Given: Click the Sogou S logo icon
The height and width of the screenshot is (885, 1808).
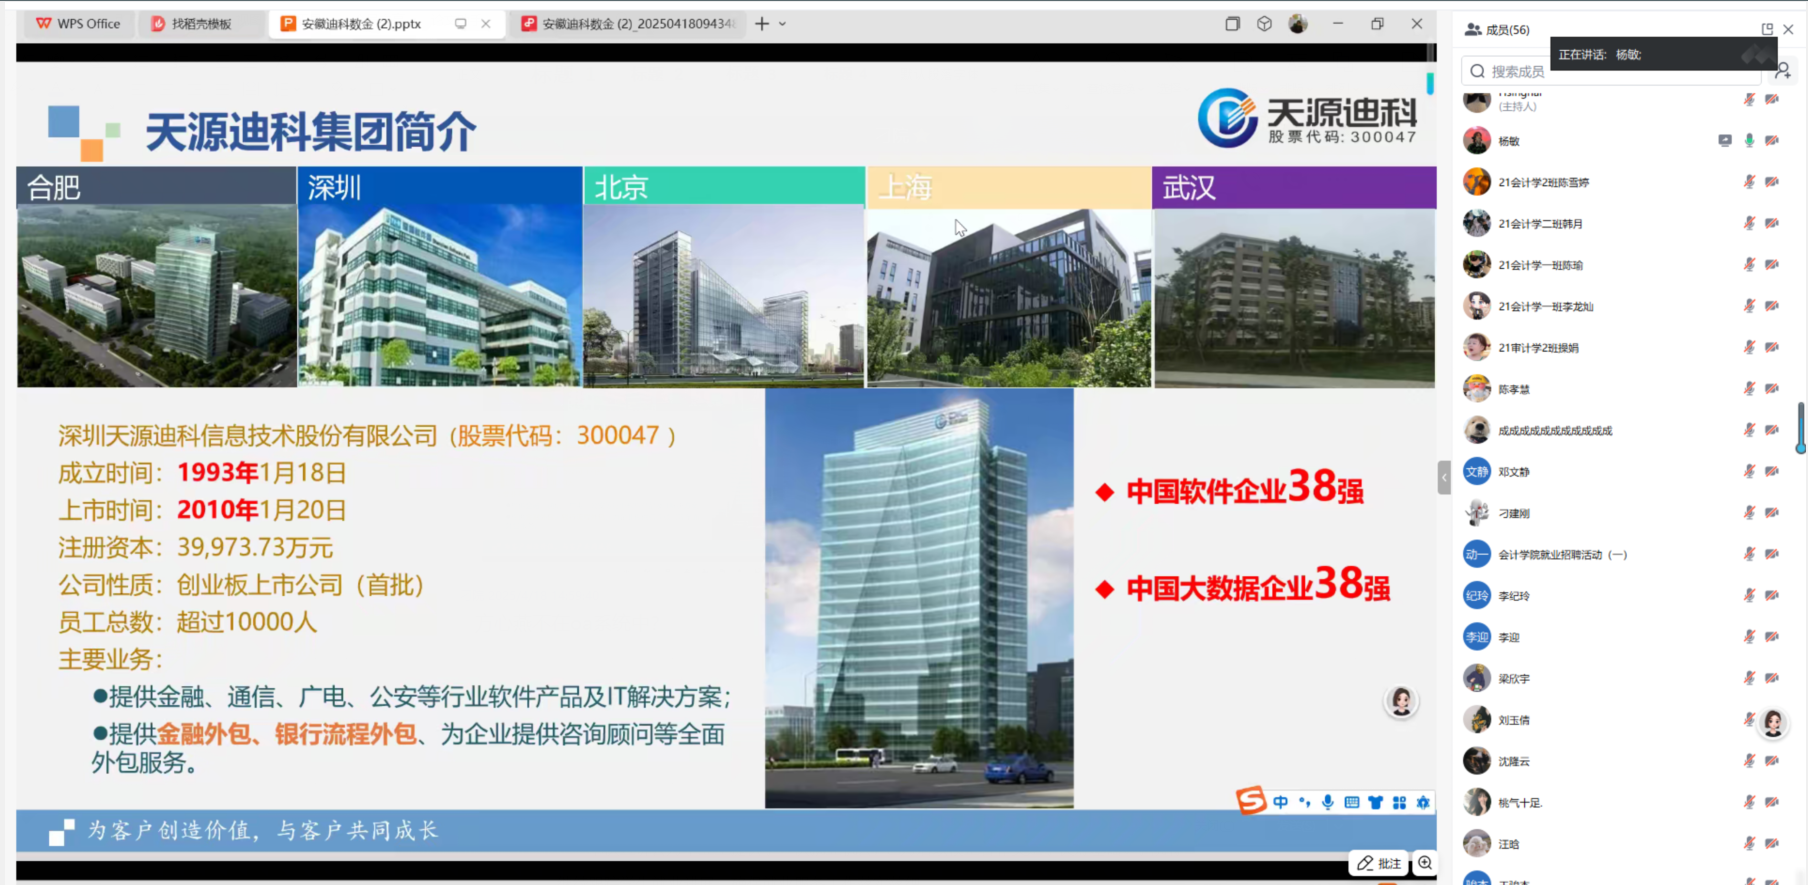Looking at the screenshot, I should point(1250,800).
